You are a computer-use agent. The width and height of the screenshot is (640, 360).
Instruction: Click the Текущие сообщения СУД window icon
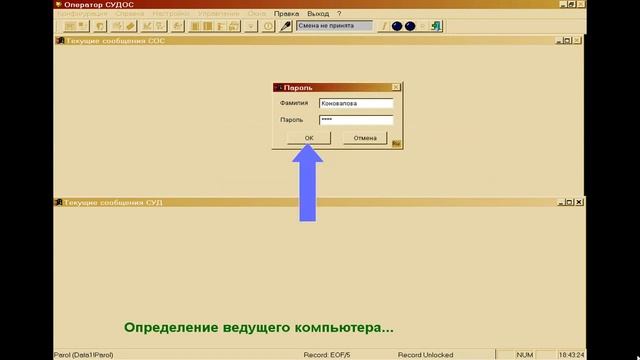point(59,202)
